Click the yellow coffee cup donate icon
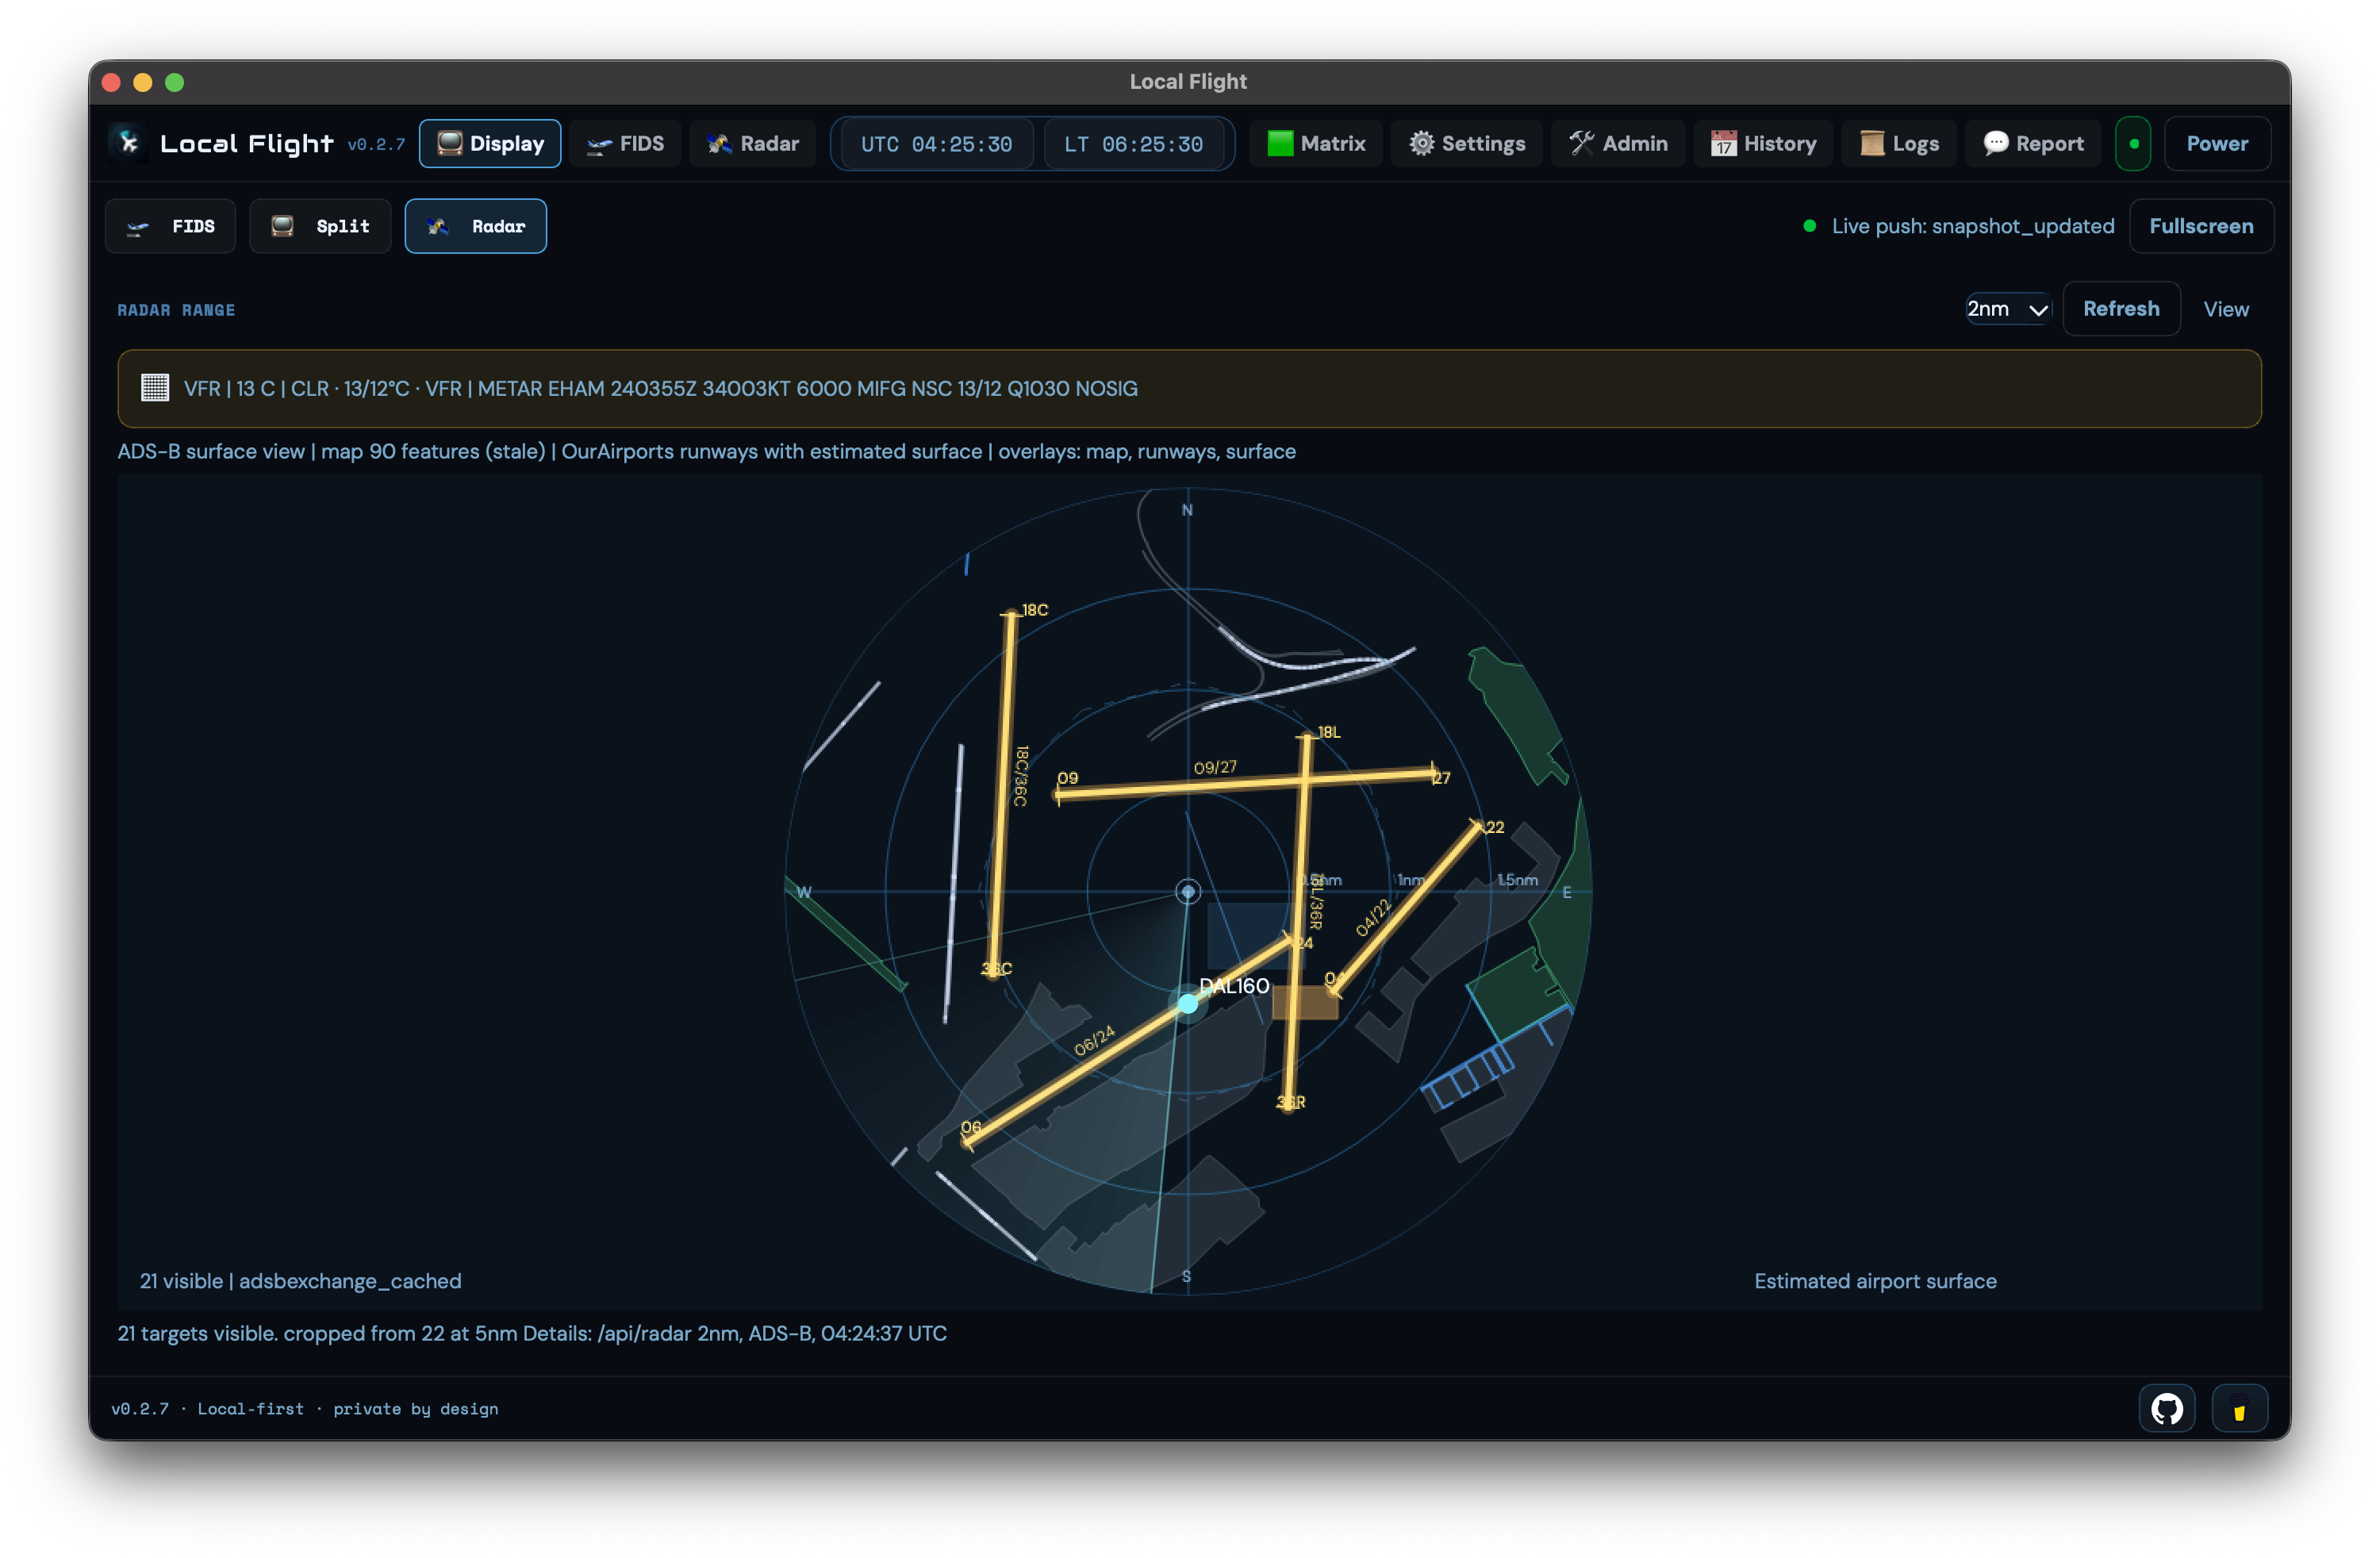Image resolution: width=2380 pixels, height=1558 pixels. [x=2239, y=1409]
